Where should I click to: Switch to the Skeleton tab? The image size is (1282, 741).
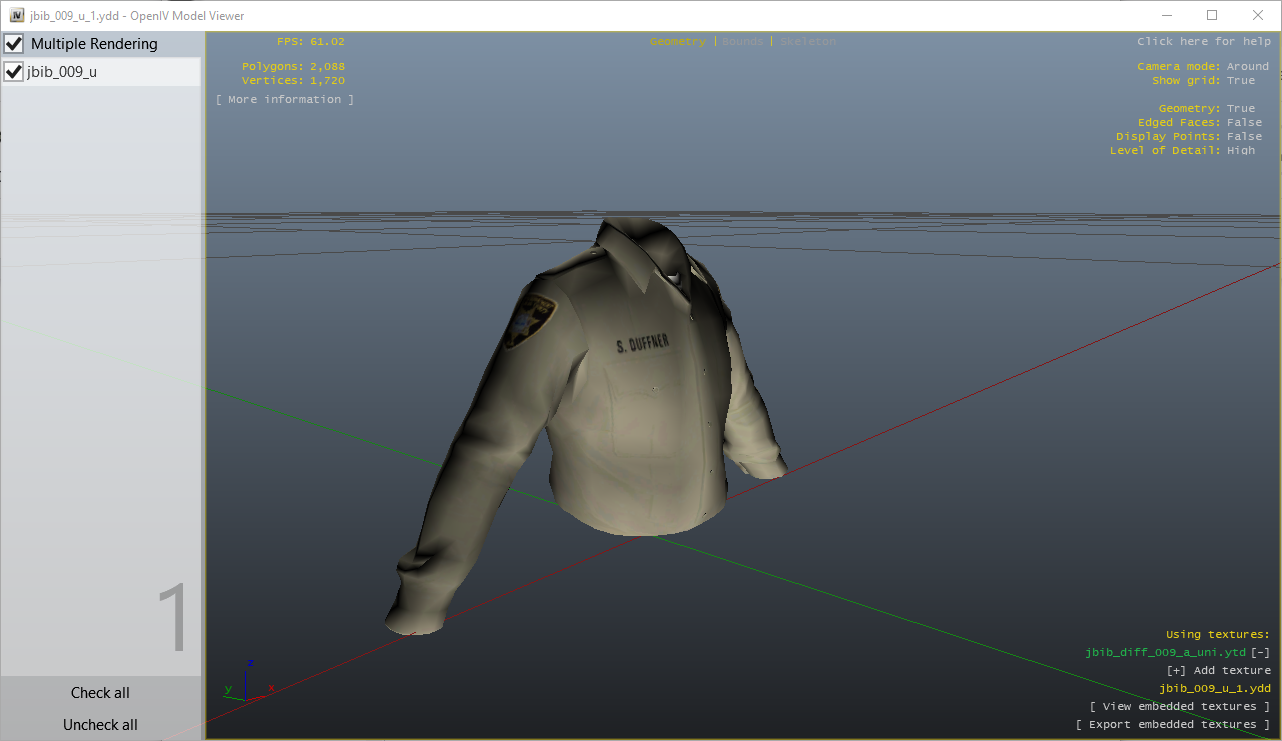click(x=807, y=42)
